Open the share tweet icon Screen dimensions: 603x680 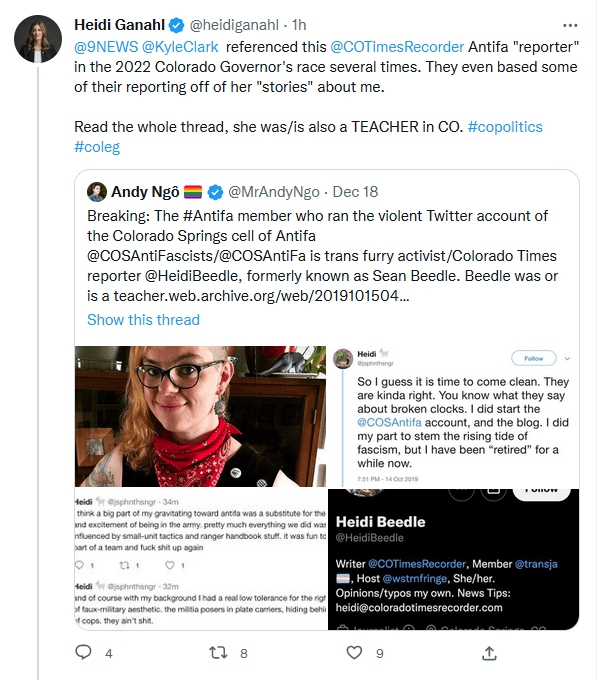pyautogui.click(x=488, y=653)
